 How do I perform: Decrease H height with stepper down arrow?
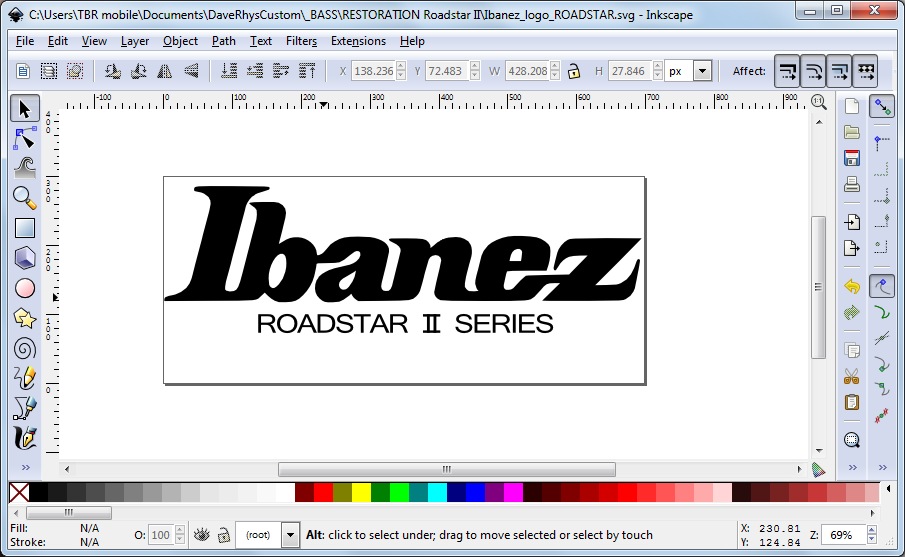coord(657,76)
